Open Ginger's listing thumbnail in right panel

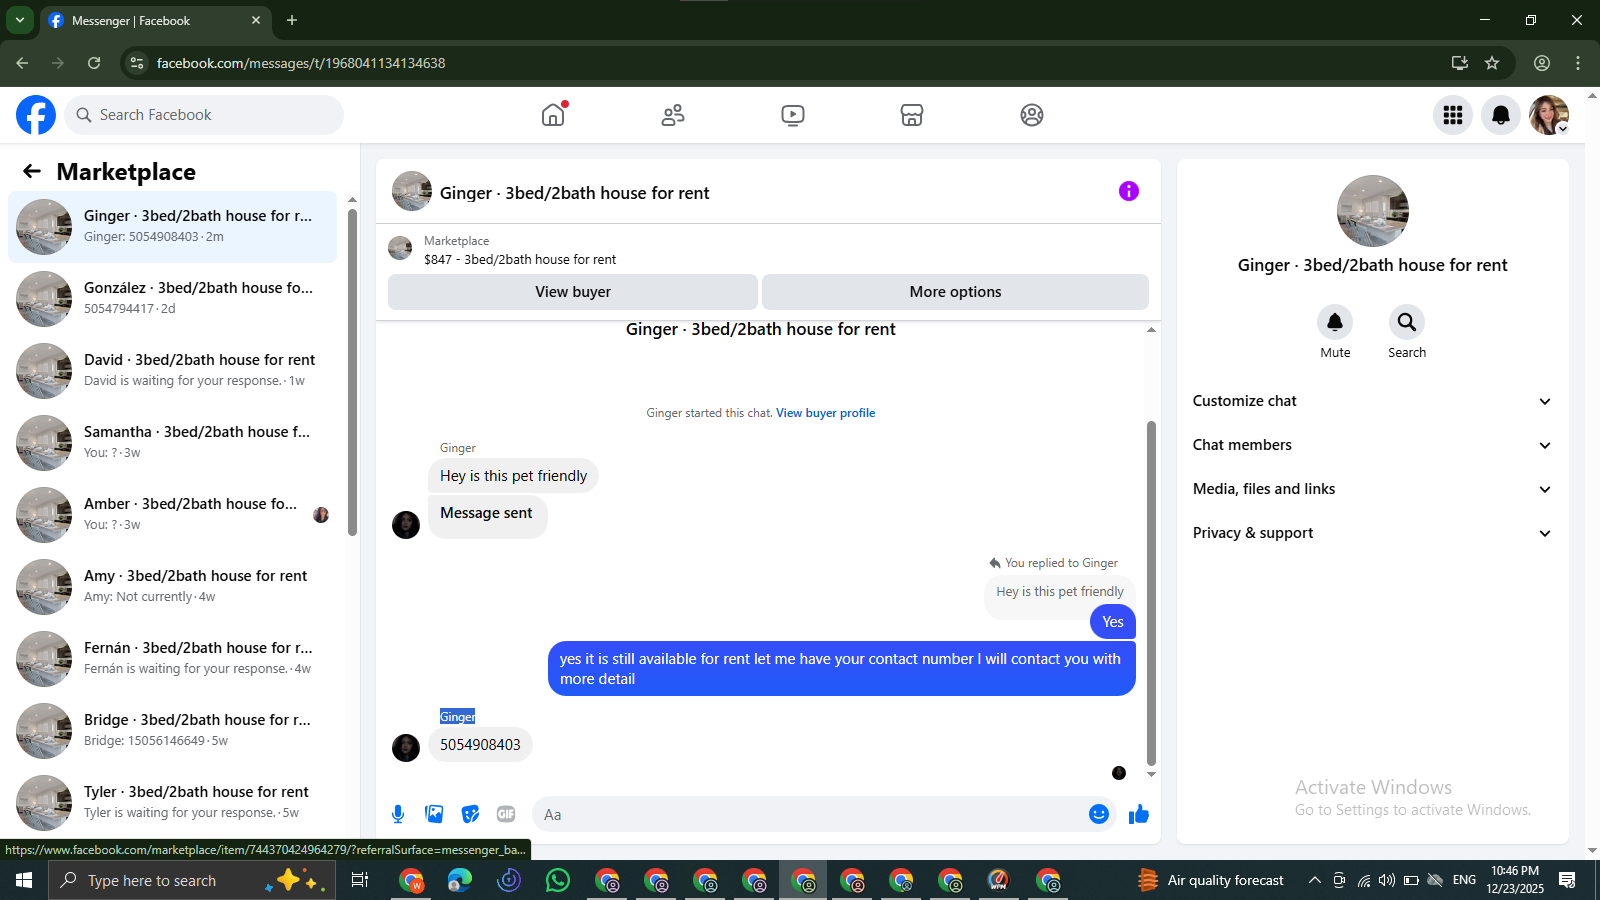pyautogui.click(x=1373, y=211)
